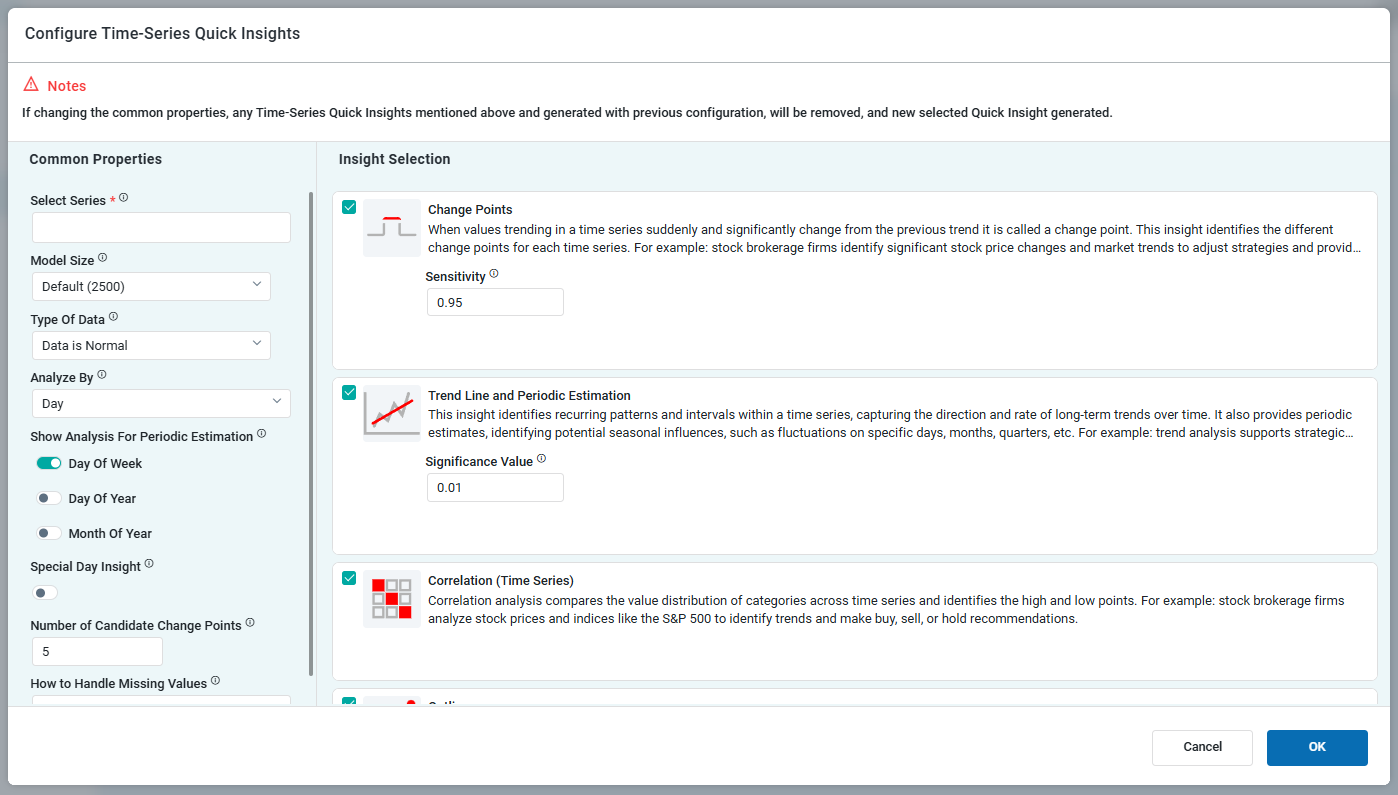Screen dimensions: 1398x795
Task: Click info icon beside Sensitivity label
Action: (x=494, y=274)
